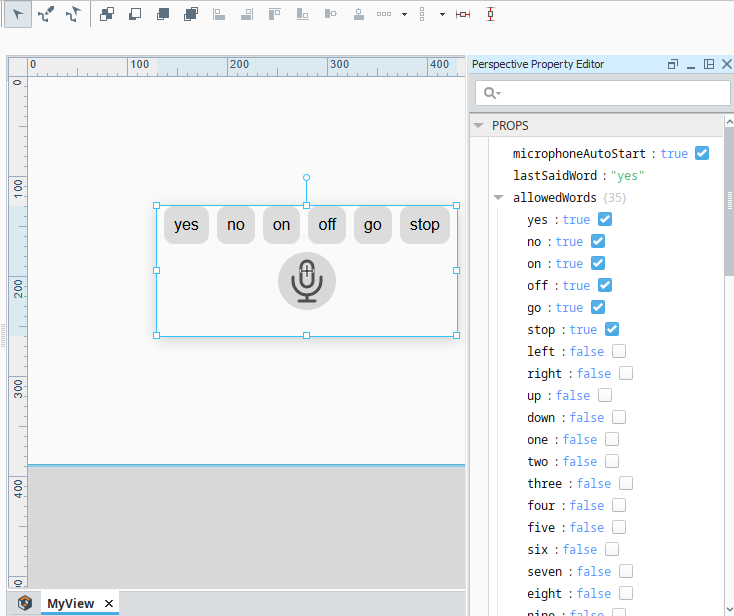
Task: Collapse the allowedWords property tree
Action: 499,198
